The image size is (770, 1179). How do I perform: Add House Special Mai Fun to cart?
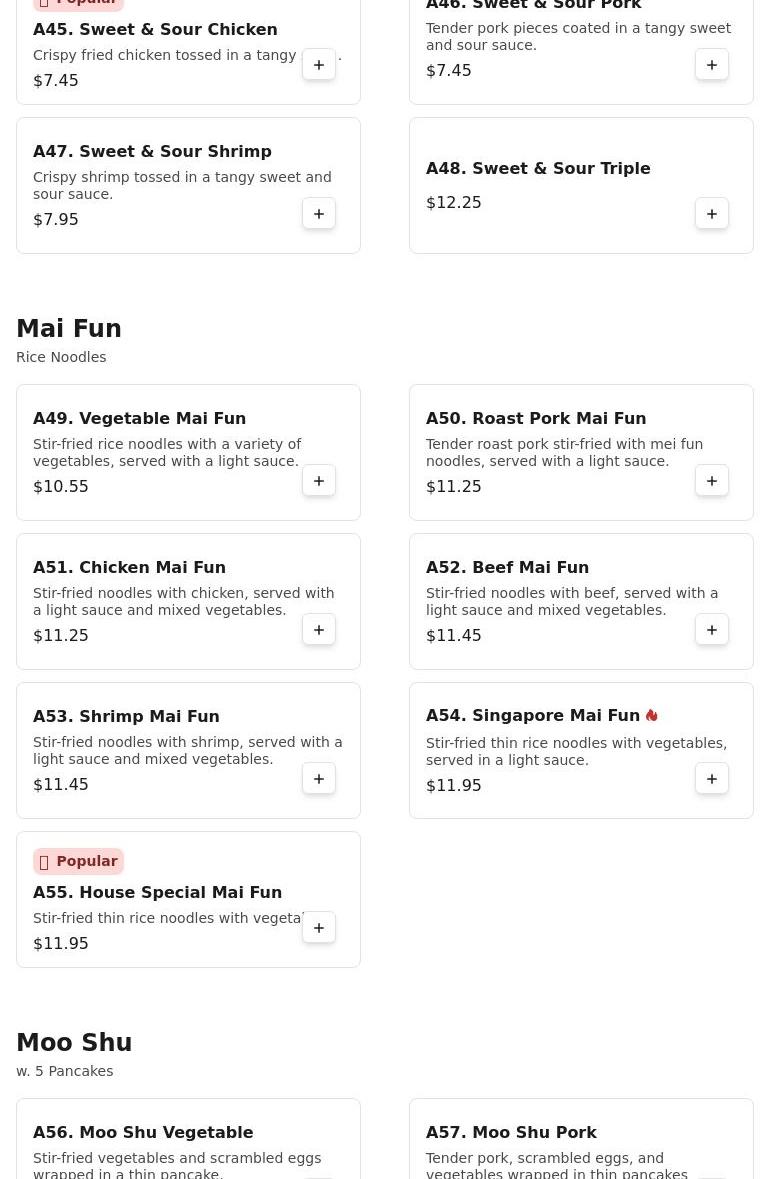click(x=319, y=928)
